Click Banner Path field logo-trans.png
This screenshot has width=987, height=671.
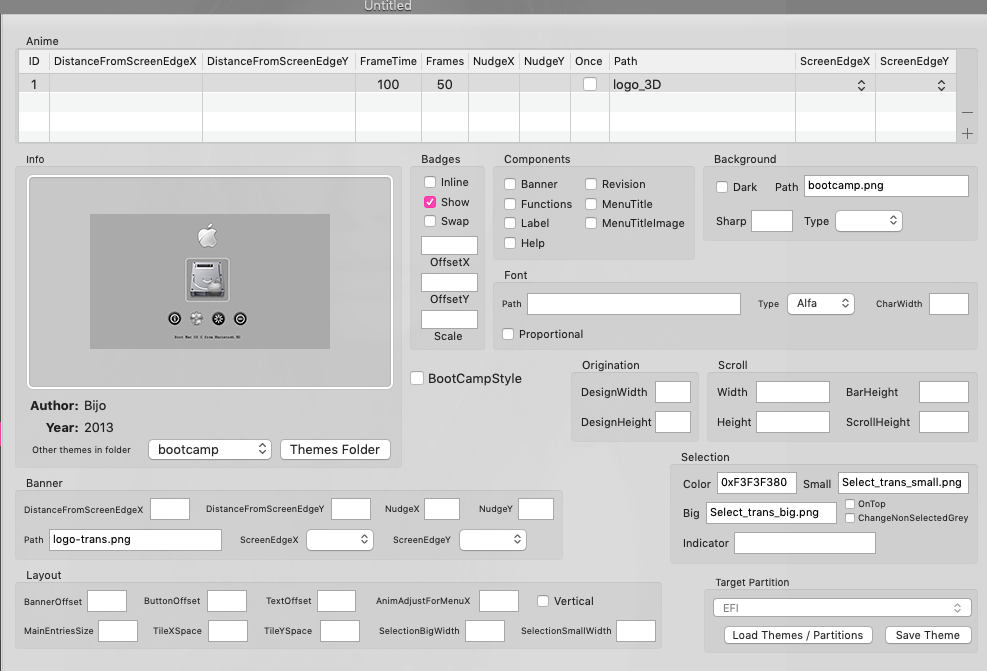[135, 539]
